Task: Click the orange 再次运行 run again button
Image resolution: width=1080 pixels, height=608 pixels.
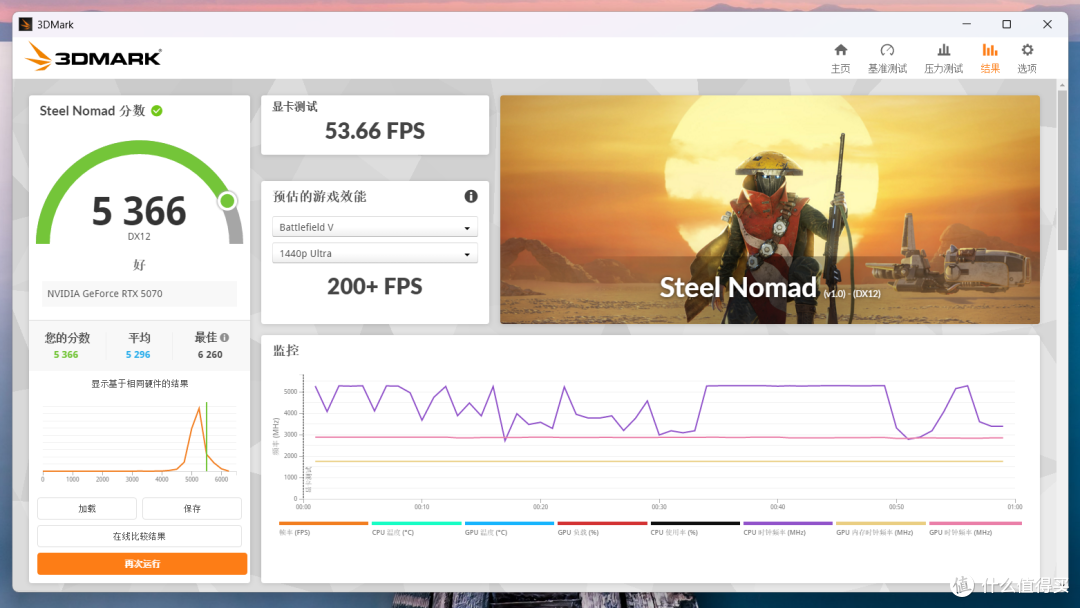Action: [x=142, y=563]
